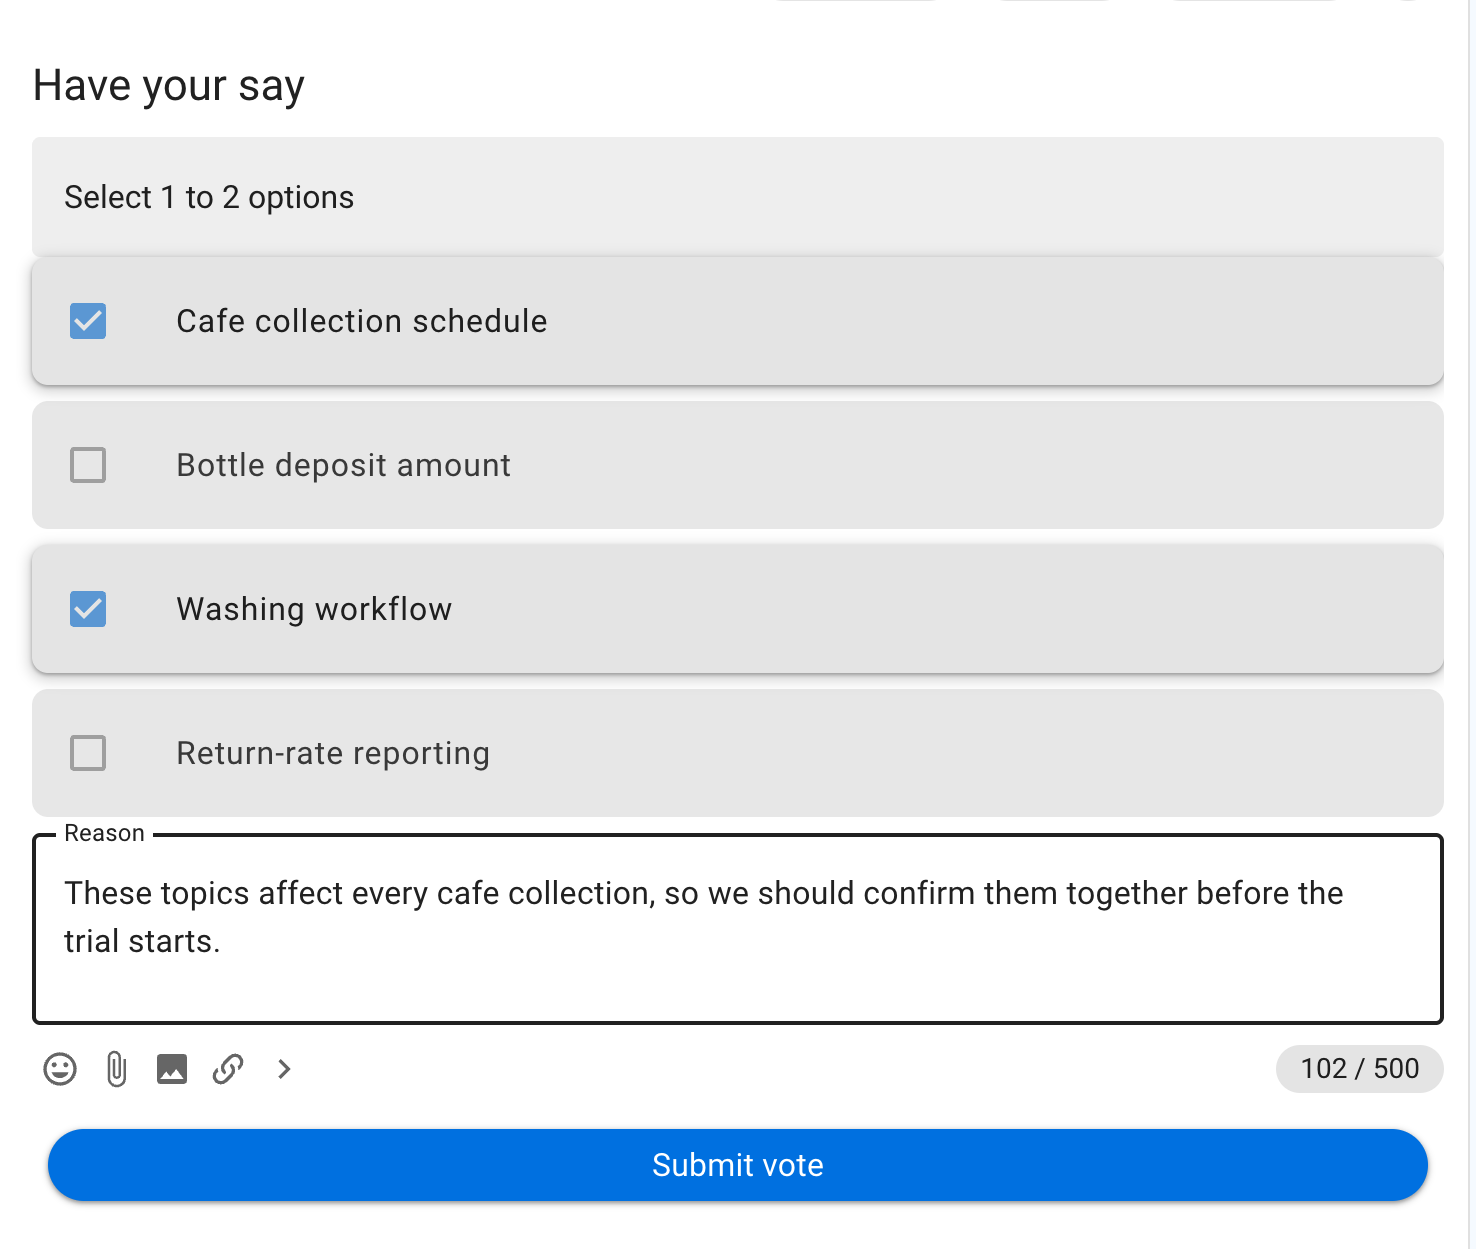Focus the Reason text field
This screenshot has height=1249, width=1476.
pos(738,929)
